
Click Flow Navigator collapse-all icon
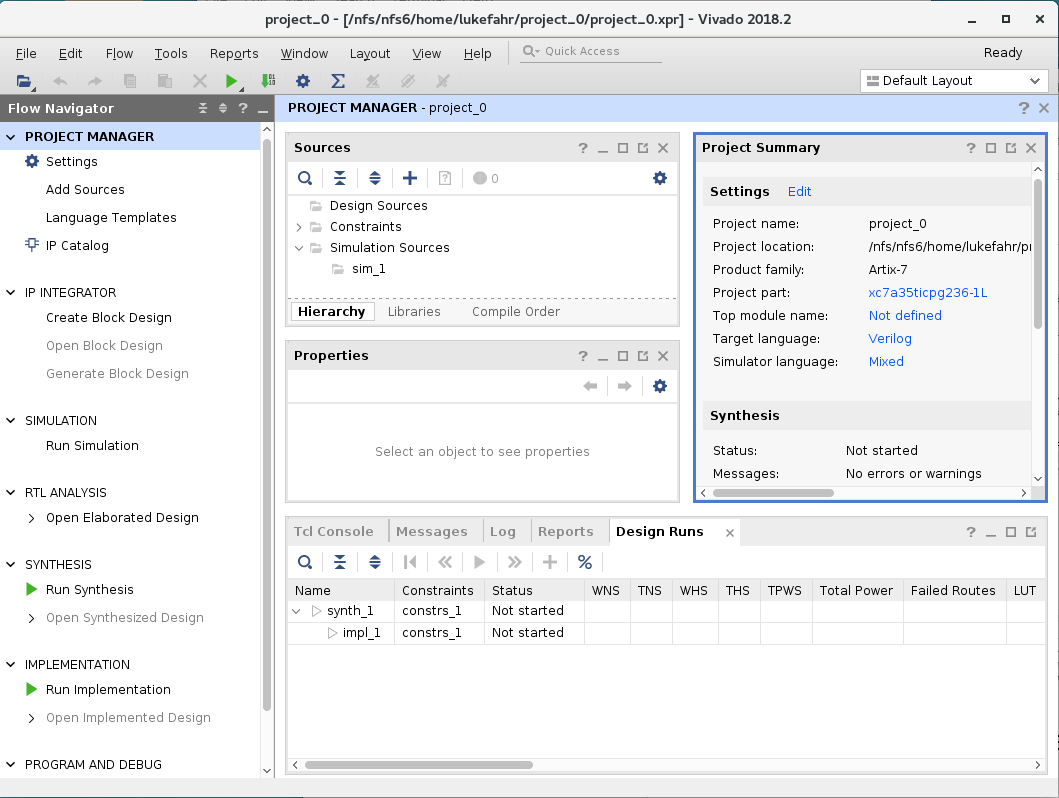point(203,108)
